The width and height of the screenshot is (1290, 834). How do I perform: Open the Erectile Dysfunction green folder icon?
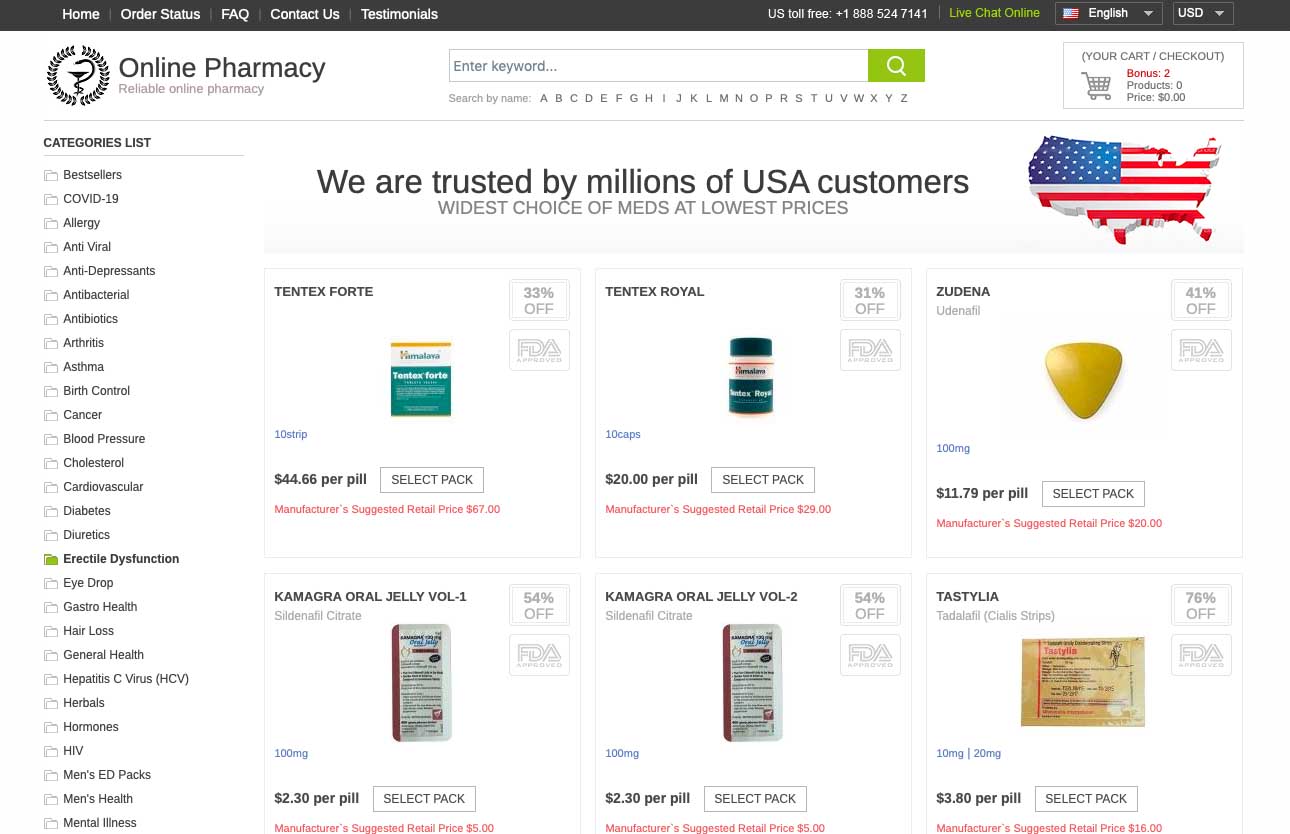[51, 559]
